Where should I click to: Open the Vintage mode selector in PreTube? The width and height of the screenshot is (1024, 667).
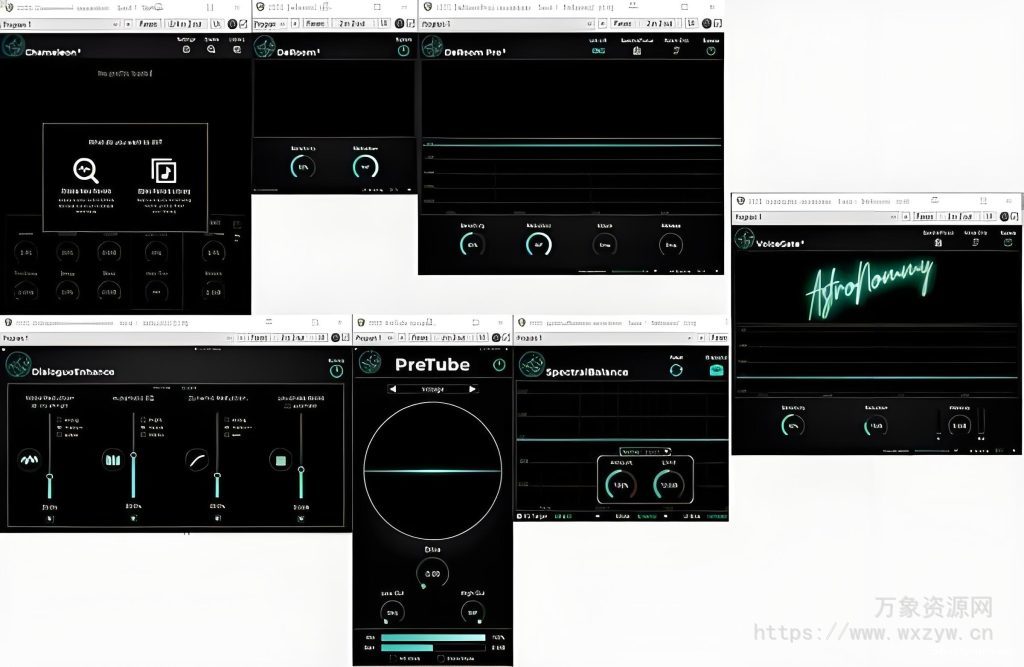coord(431,389)
